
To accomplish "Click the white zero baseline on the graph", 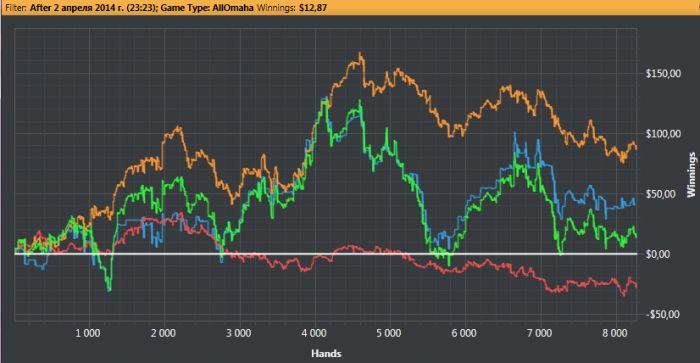I will click(x=326, y=254).
